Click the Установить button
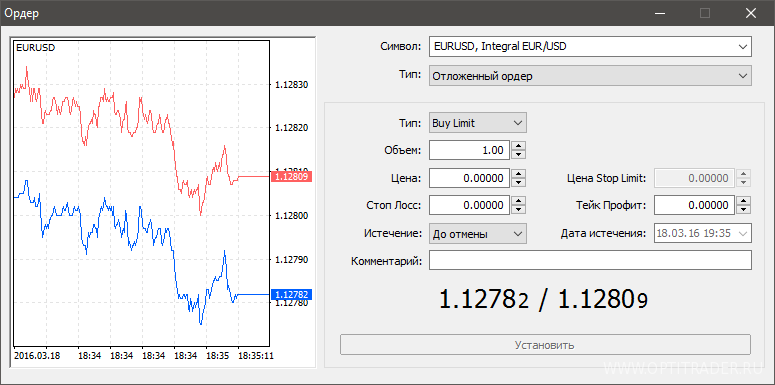The height and width of the screenshot is (385, 775). pyautogui.click(x=545, y=344)
